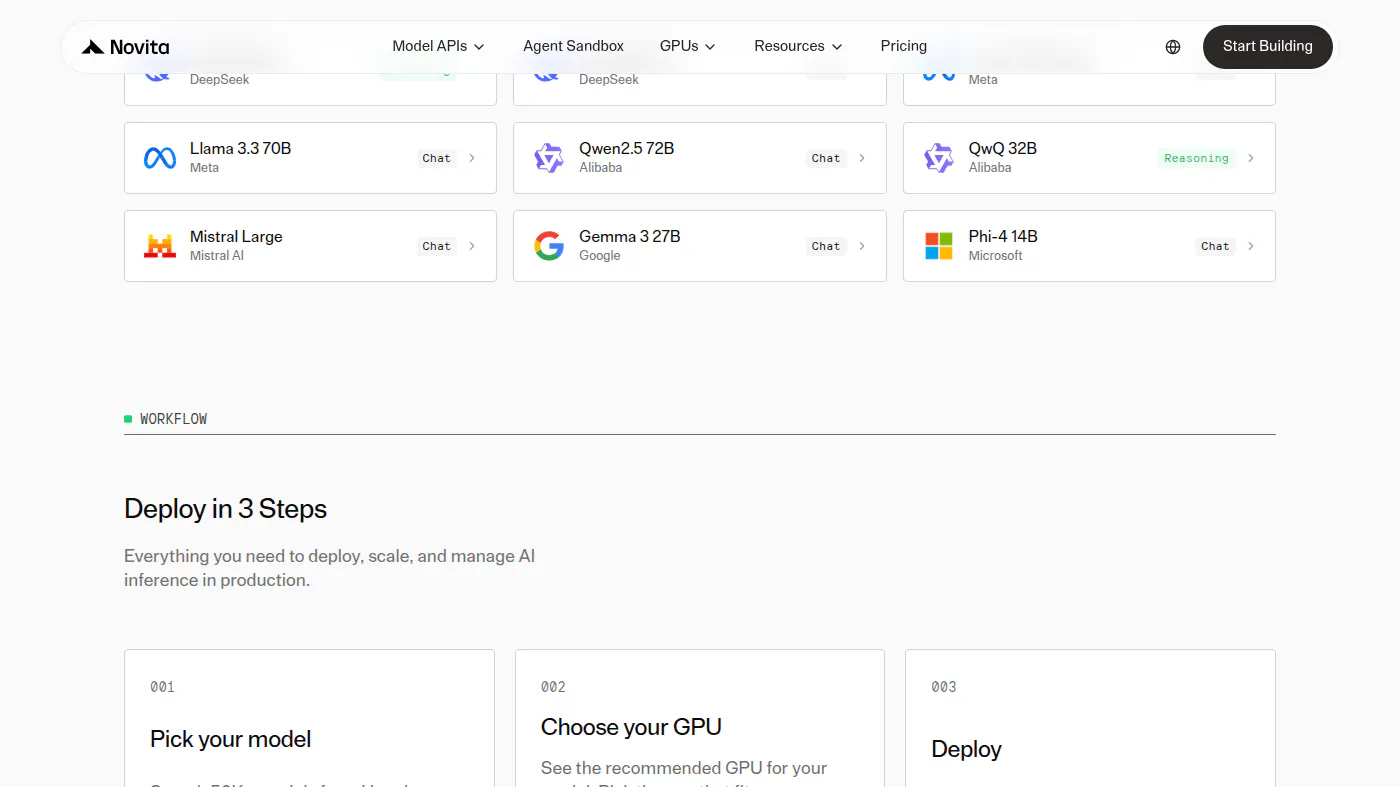Screen dimensions: 1400x787
Task: Click the step number 002 label
Action: 553,687
